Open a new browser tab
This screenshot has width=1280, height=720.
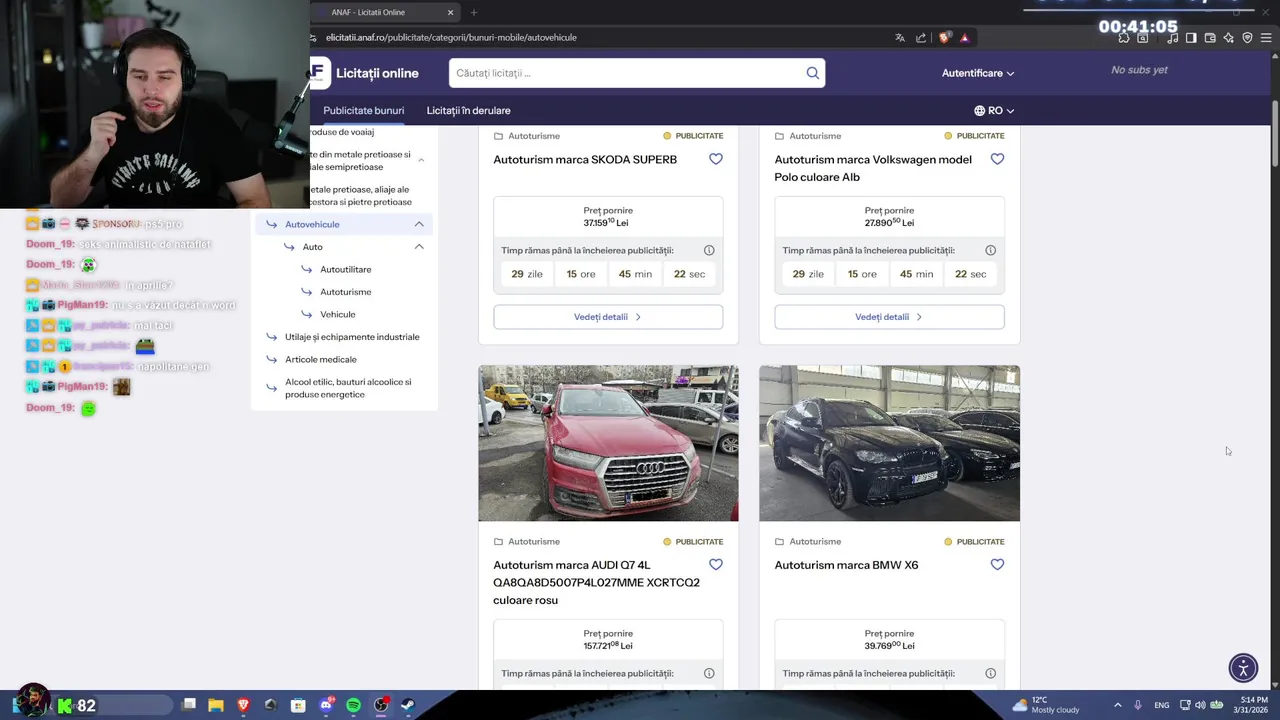click(474, 13)
